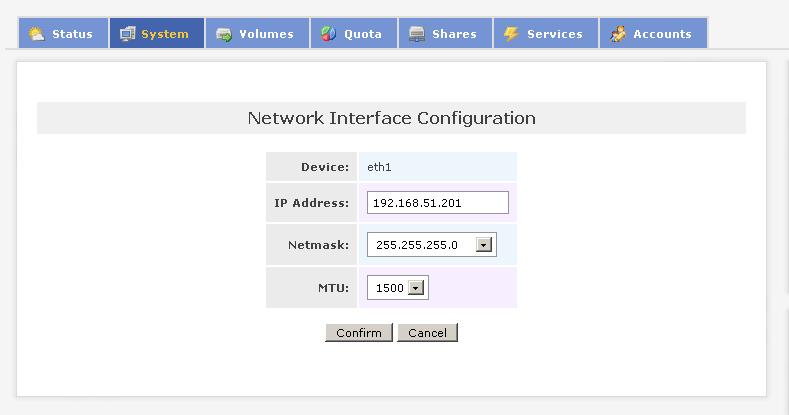Click the lightning bolt icon on Services tab
789x415 pixels.
point(511,34)
